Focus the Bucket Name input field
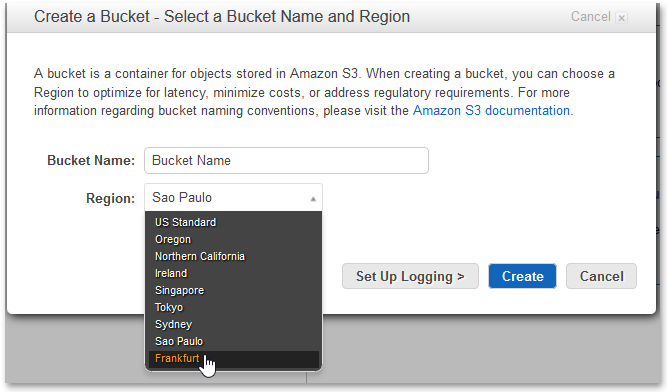The height and width of the screenshot is (392, 667). click(x=286, y=160)
